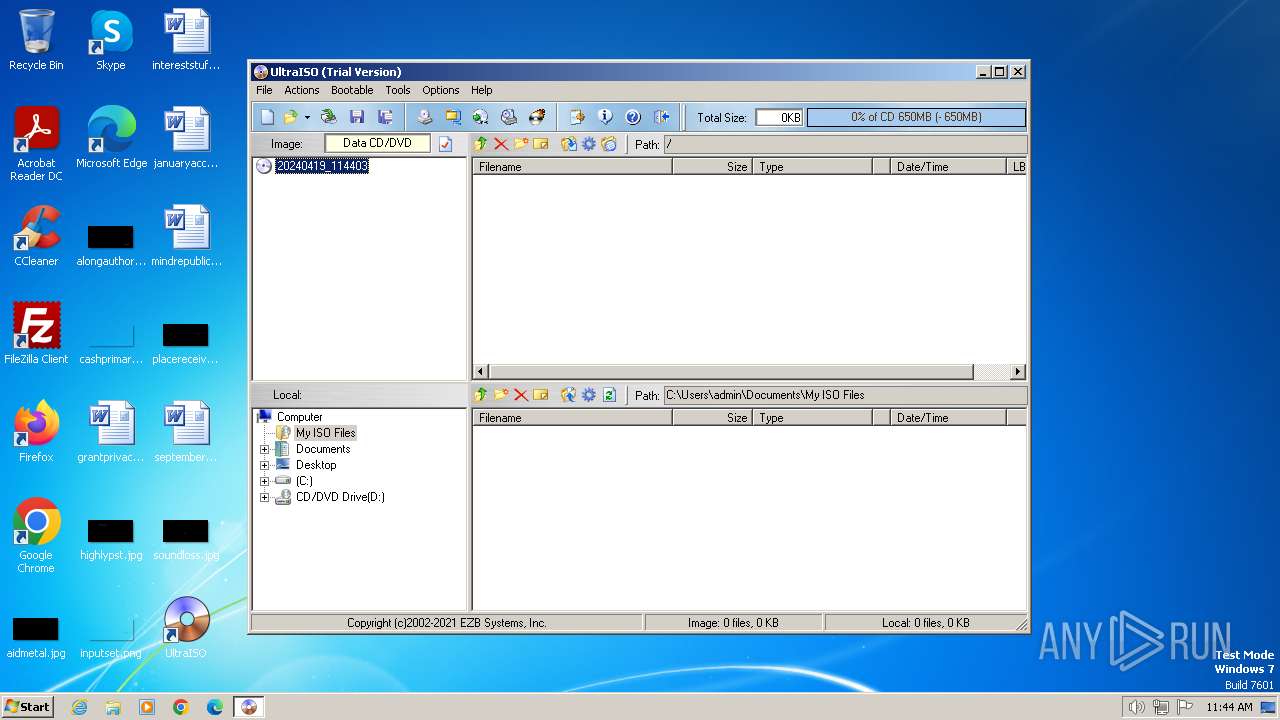Sort image list by Size column
This screenshot has height=720, width=1280.
pyautogui.click(x=712, y=167)
